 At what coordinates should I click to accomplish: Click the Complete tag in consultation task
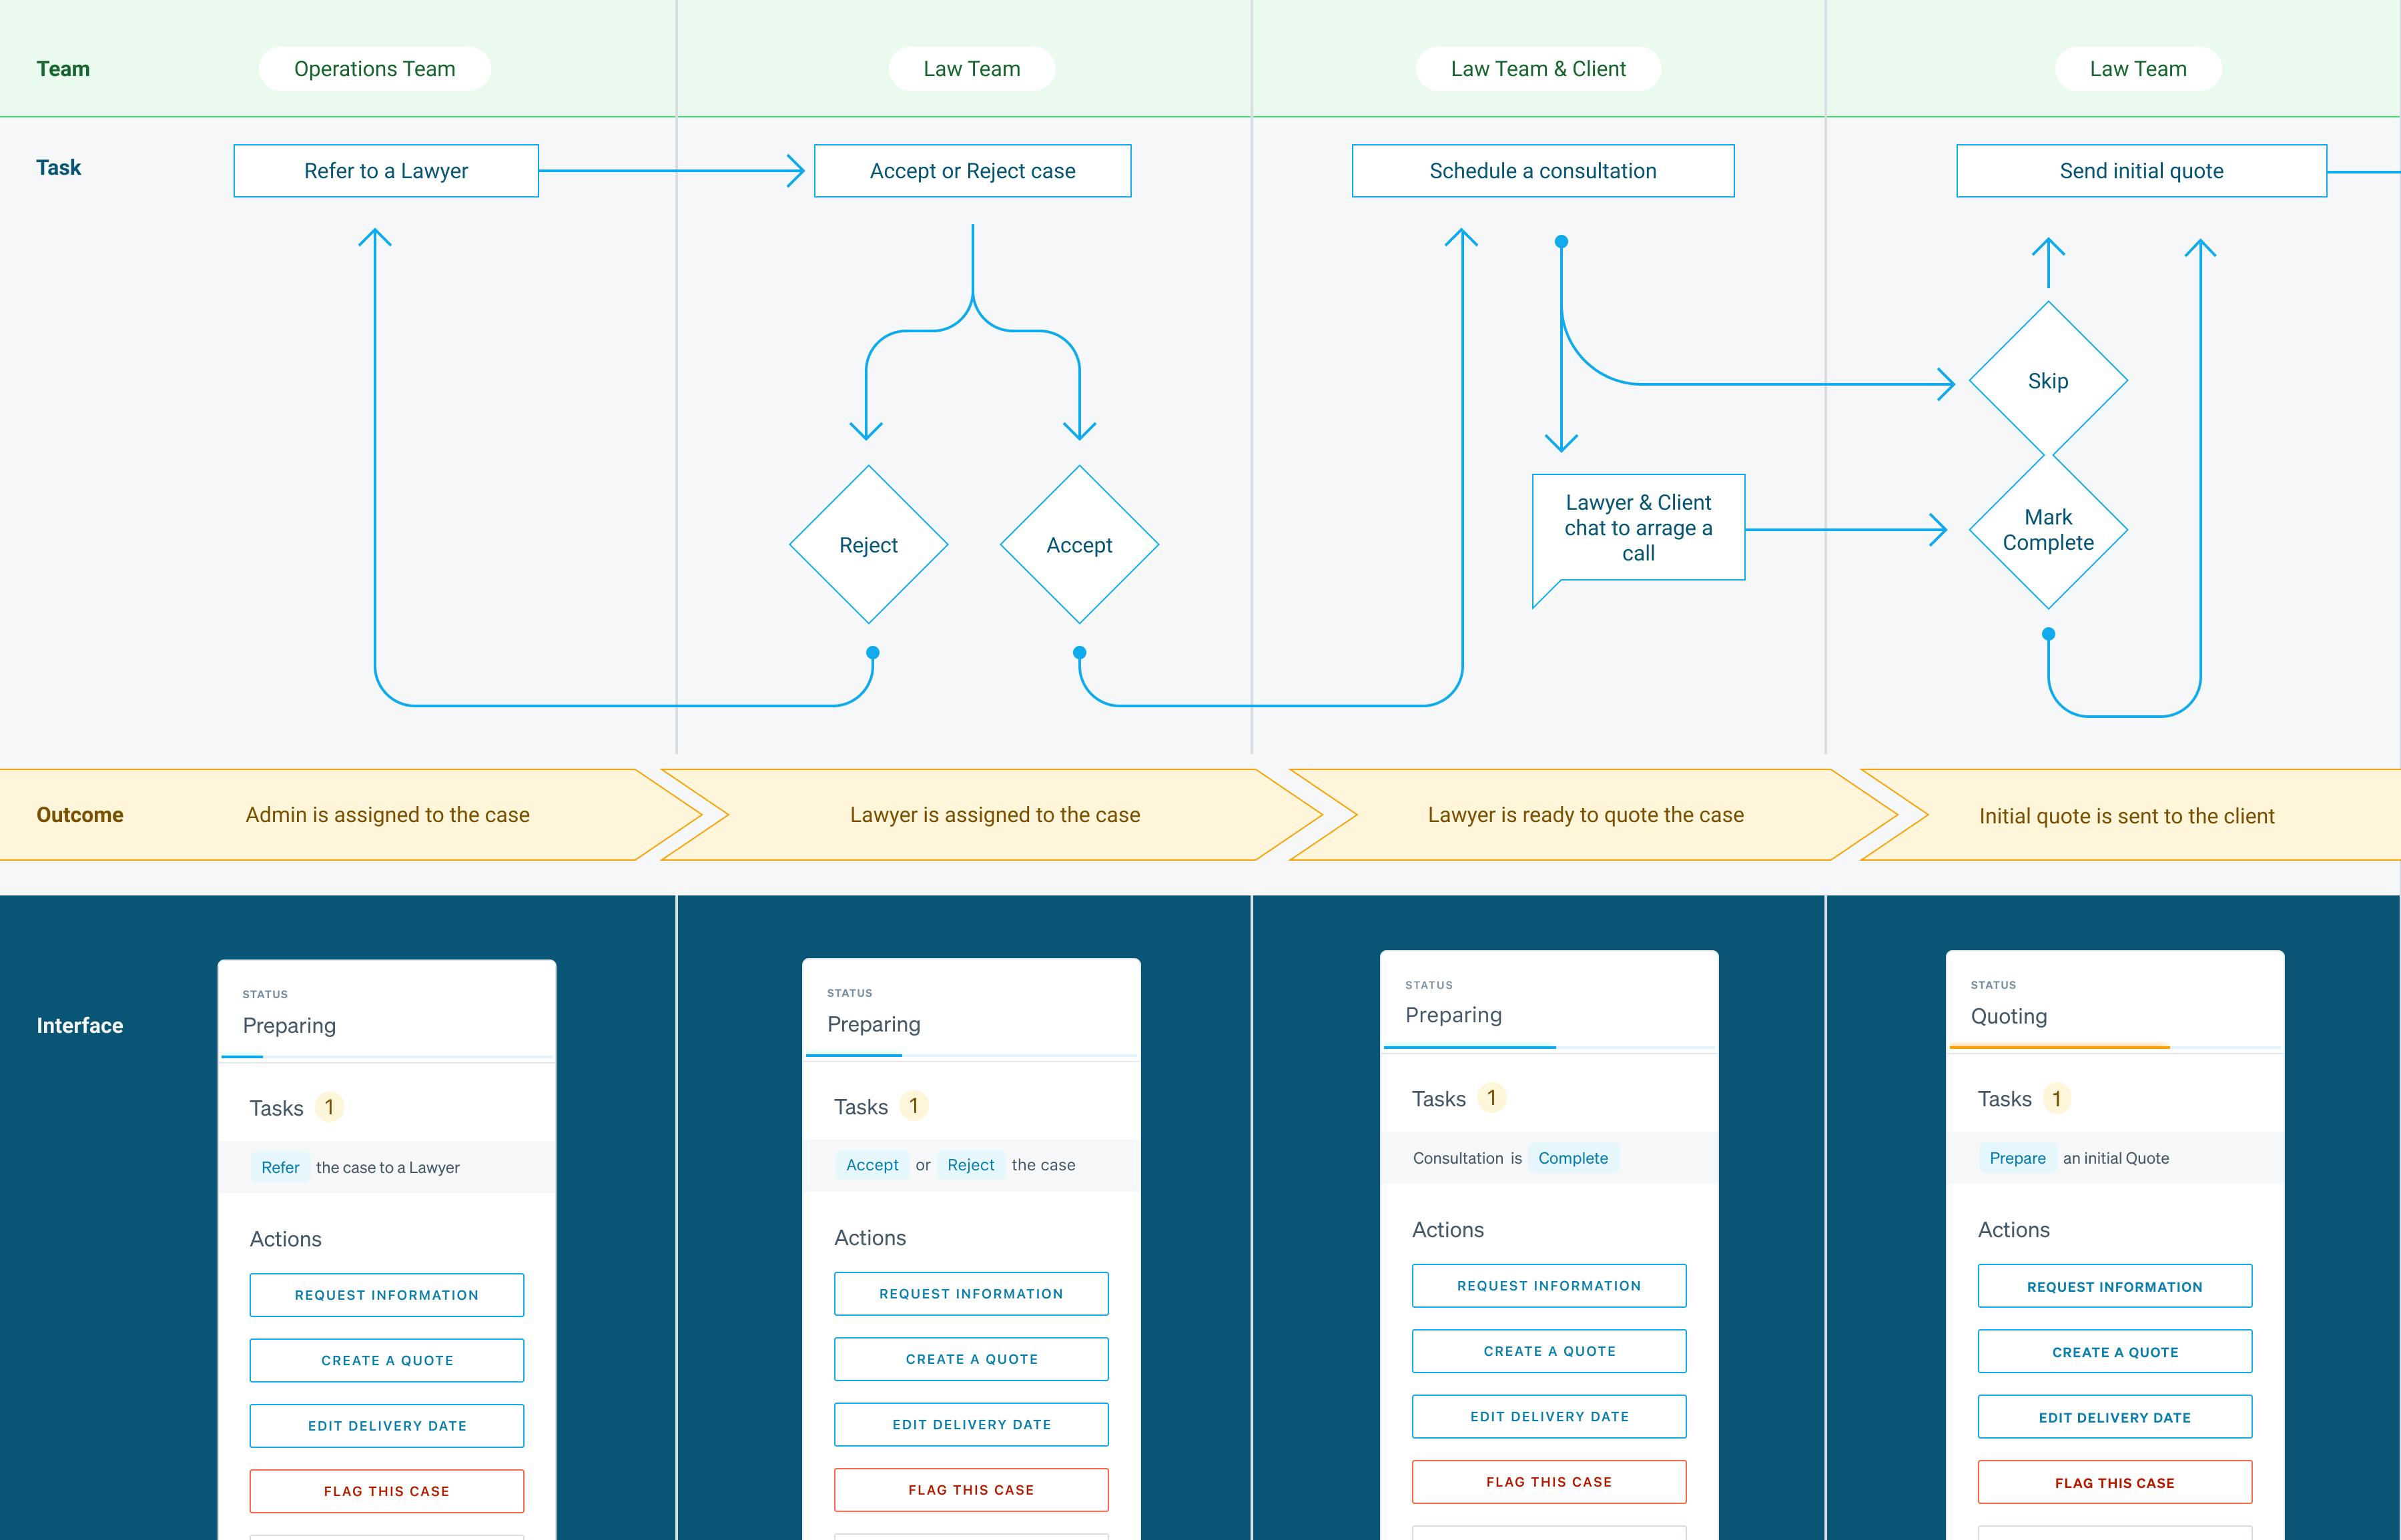point(1573,1158)
